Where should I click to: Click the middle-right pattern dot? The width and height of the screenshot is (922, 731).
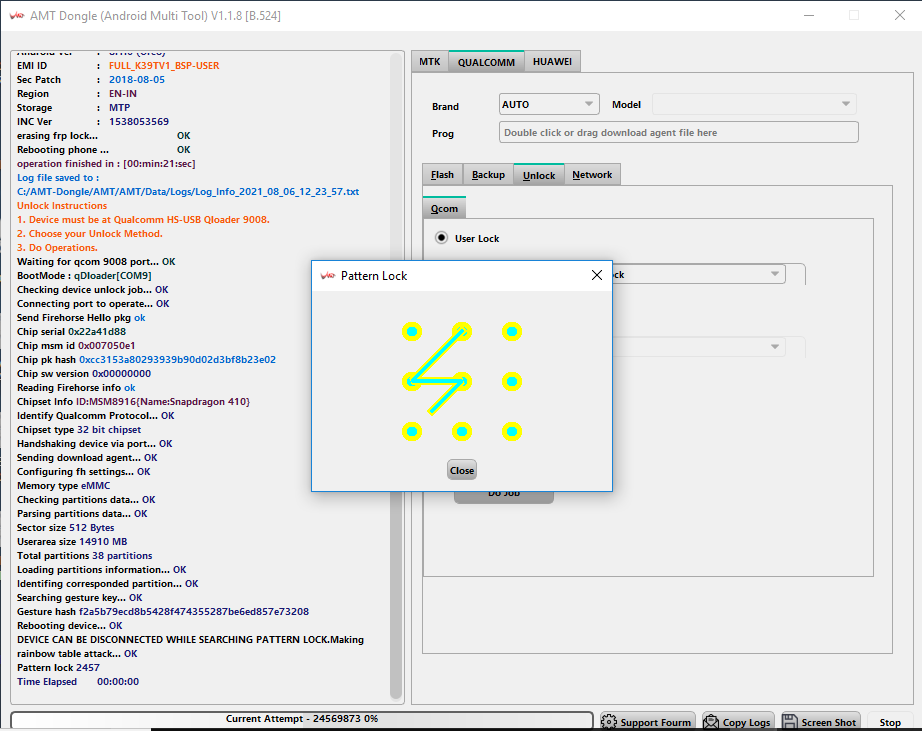pos(512,382)
